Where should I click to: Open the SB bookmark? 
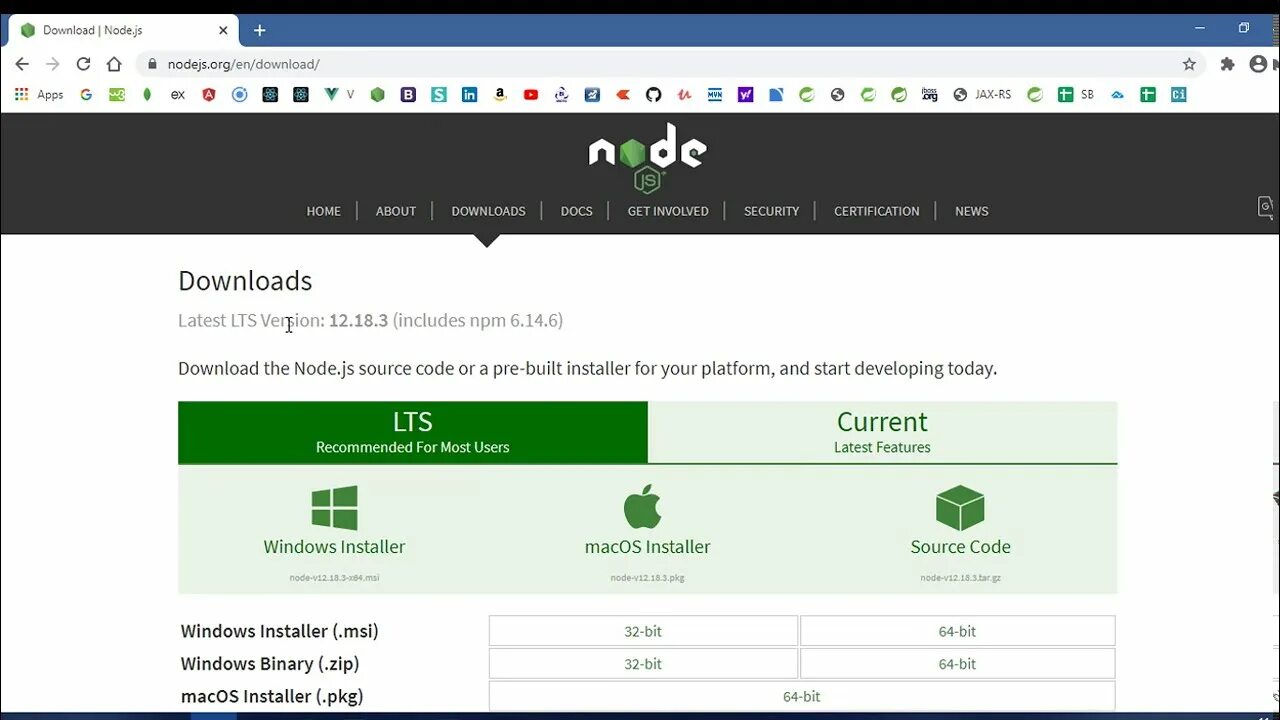point(1076,95)
